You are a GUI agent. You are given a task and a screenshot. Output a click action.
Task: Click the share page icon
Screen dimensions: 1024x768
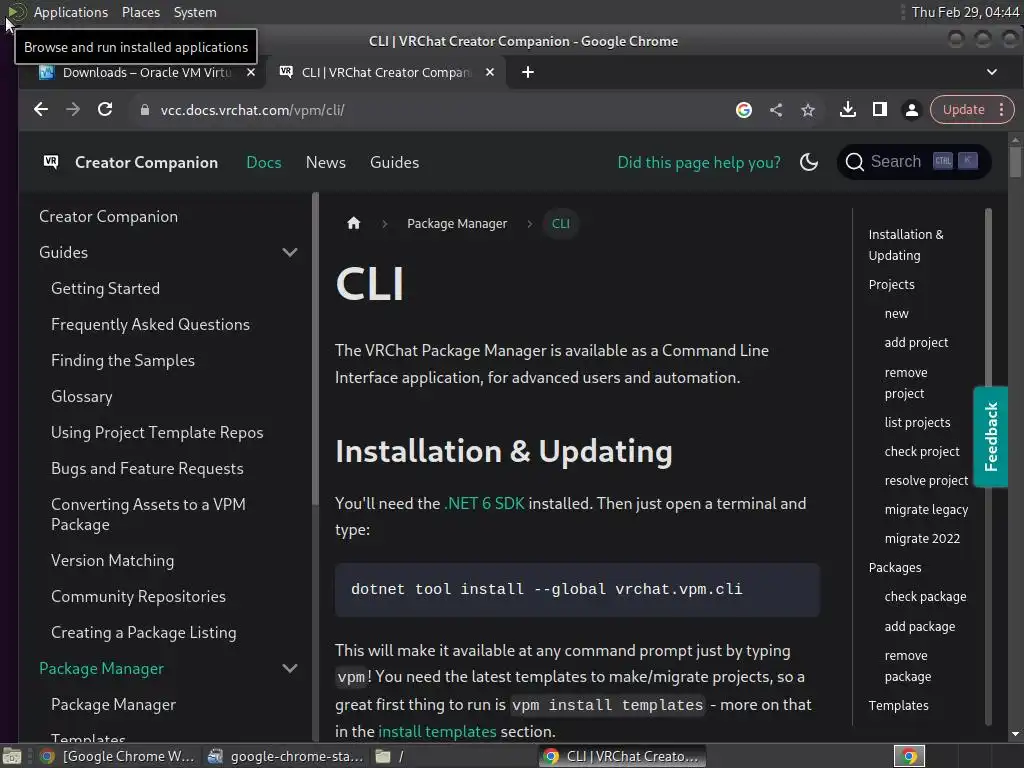(x=776, y=110)
